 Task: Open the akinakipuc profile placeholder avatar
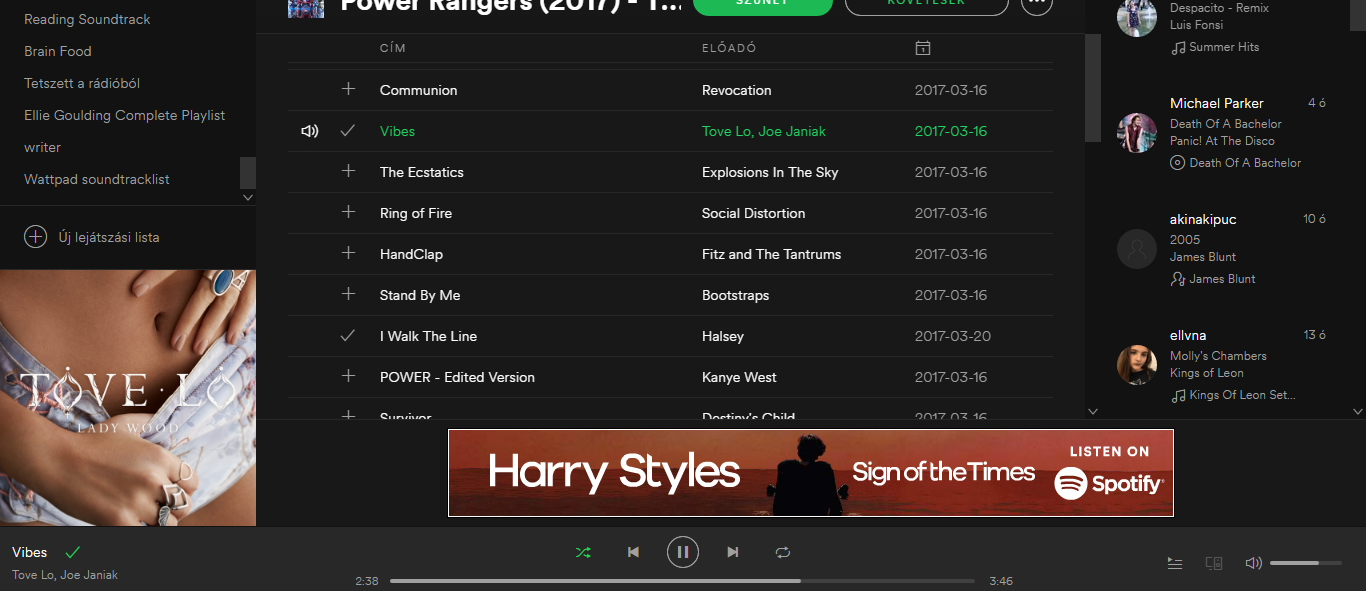click(1137, 249)
